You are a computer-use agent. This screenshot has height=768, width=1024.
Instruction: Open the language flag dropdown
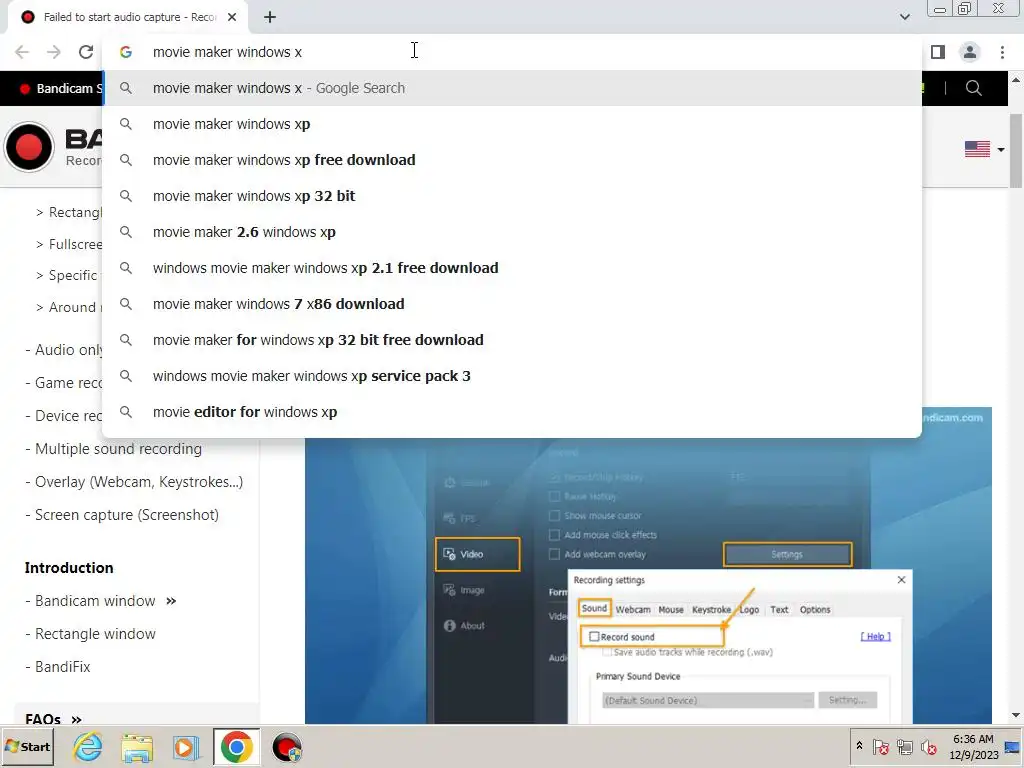pos(984,150)
